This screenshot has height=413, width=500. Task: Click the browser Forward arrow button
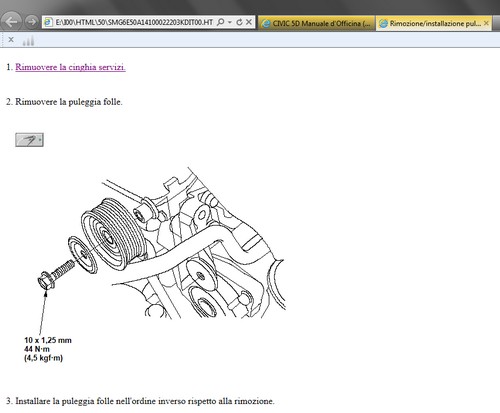pyautogui.click(x=32, y=22)
